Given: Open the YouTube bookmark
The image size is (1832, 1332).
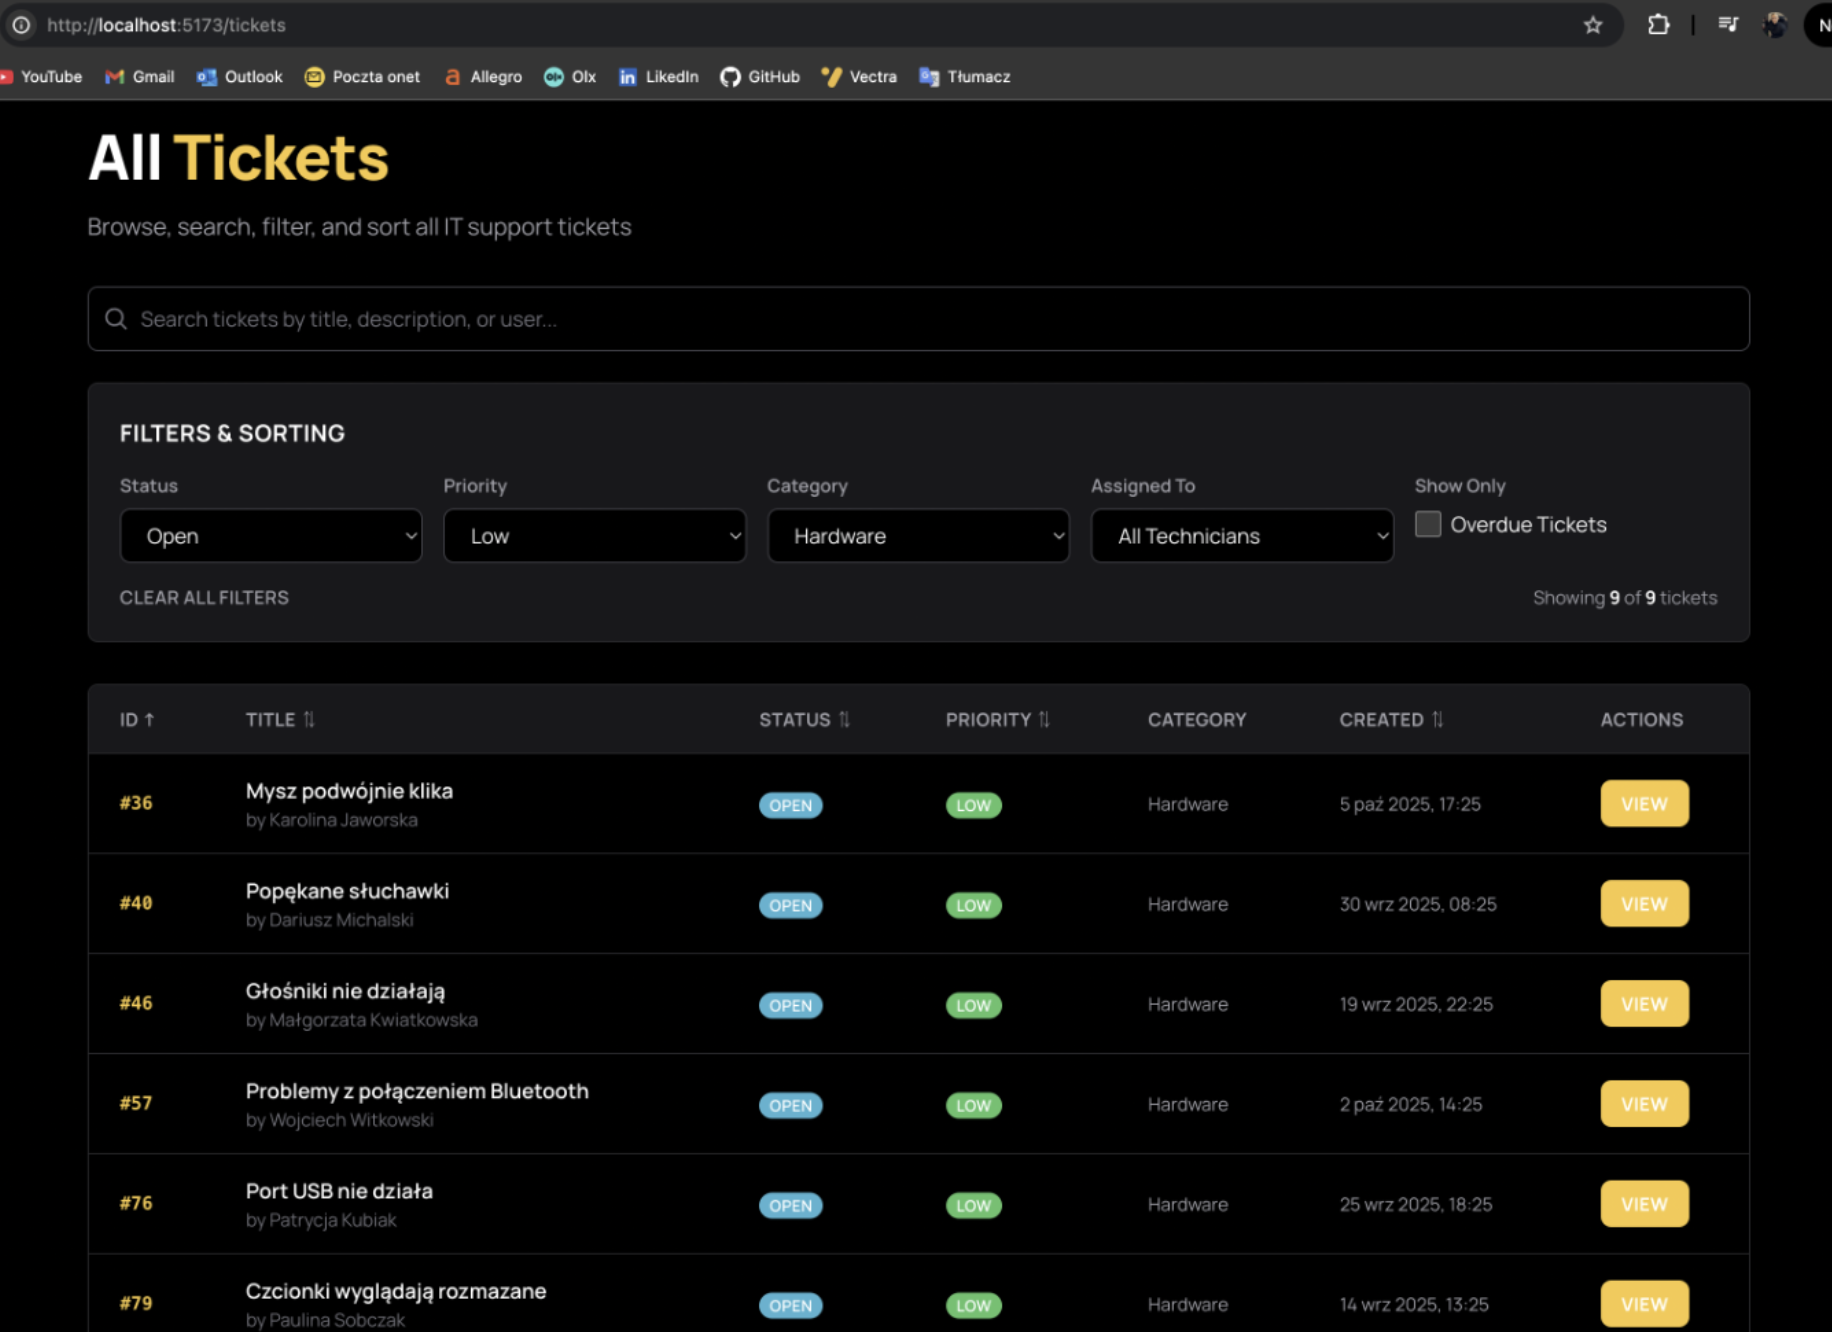Looking at the screenshot, I should click(x=41, y=77).
